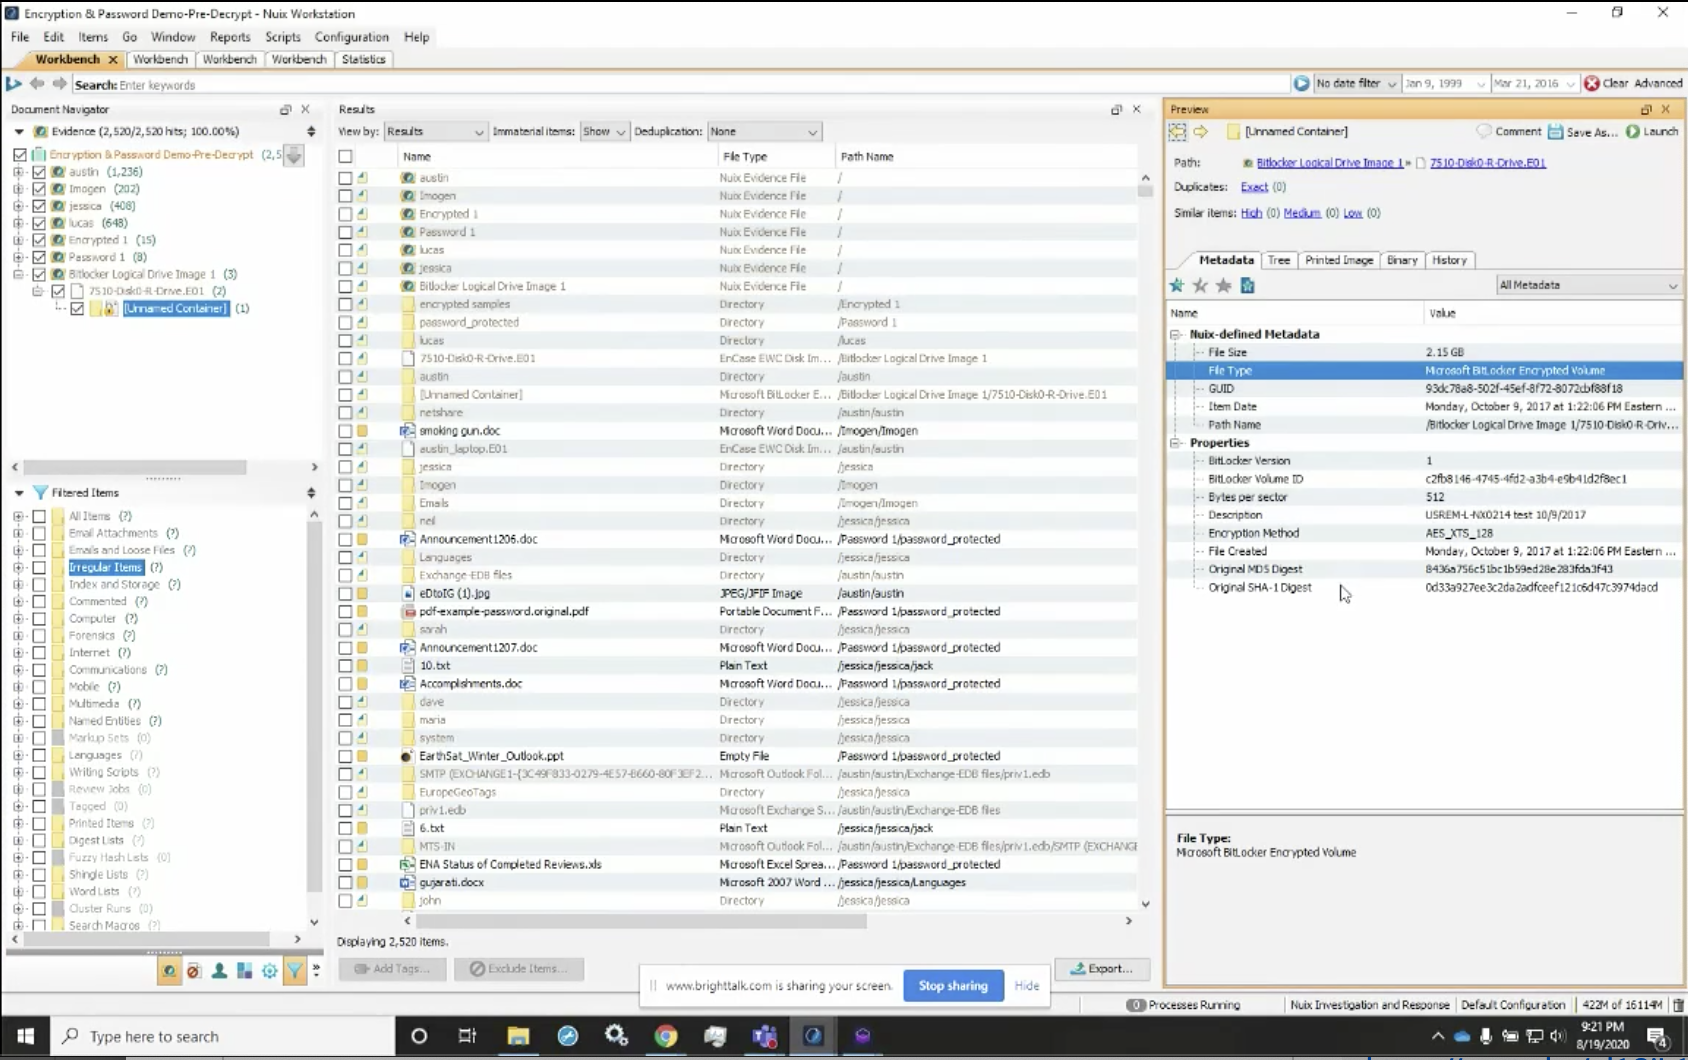
Task: Run the search with the blue play arrow
Action: (x=13, y=84)
